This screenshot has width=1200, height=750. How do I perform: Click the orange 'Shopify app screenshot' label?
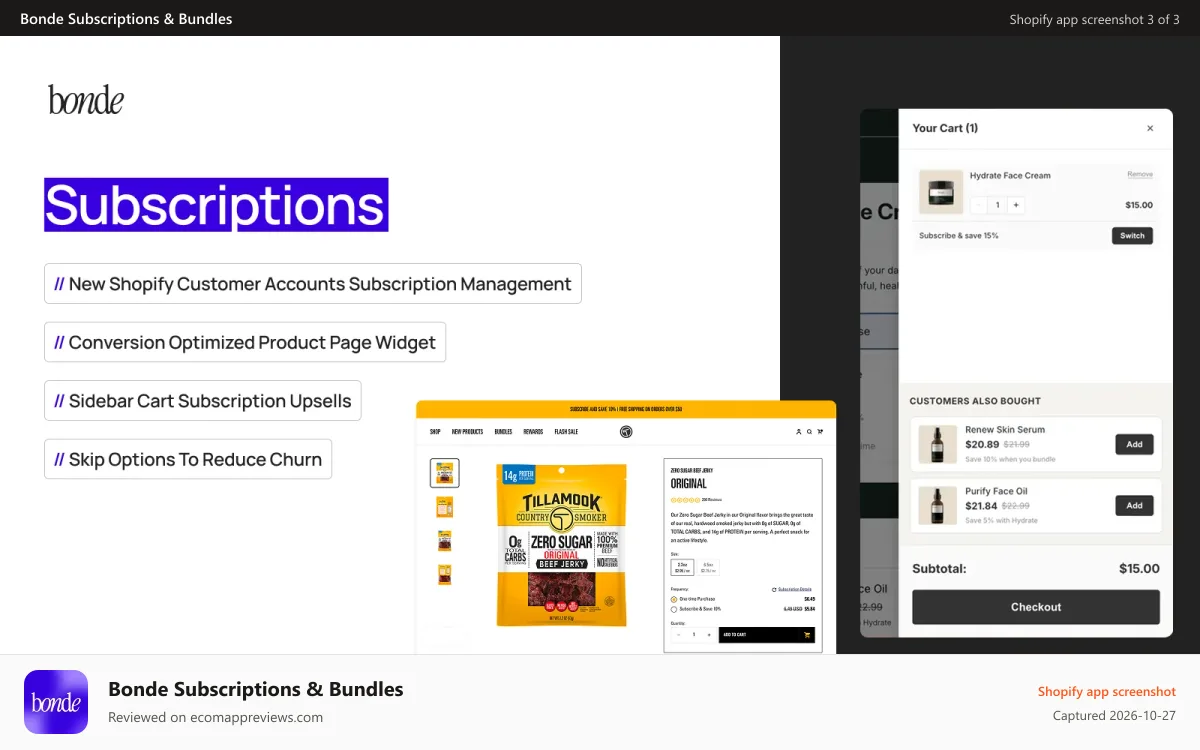(x=1107, y=691)
